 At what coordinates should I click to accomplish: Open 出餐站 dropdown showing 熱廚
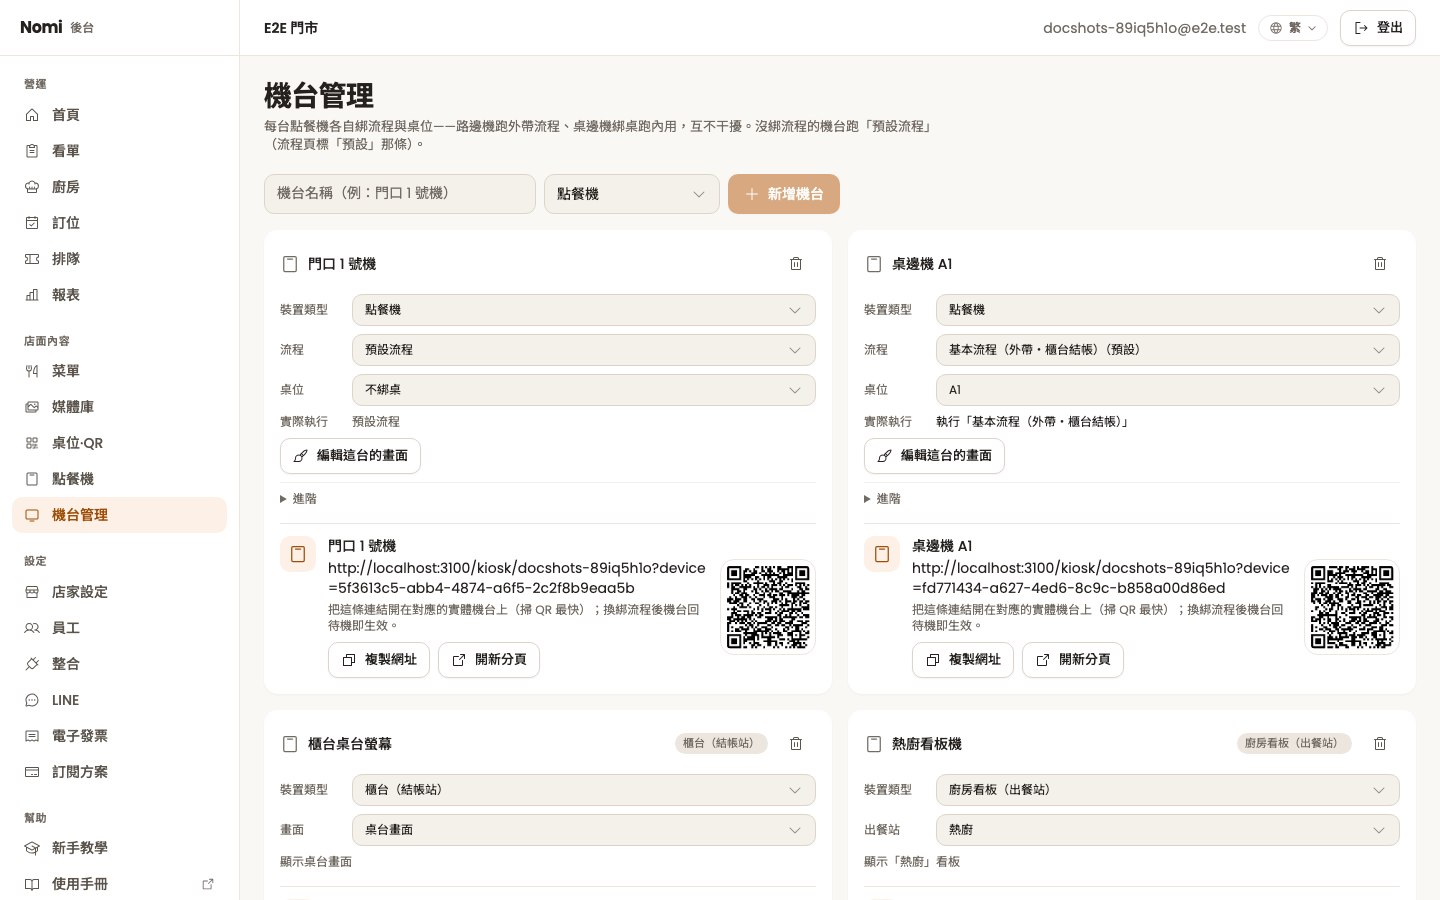click(1168, 830)
